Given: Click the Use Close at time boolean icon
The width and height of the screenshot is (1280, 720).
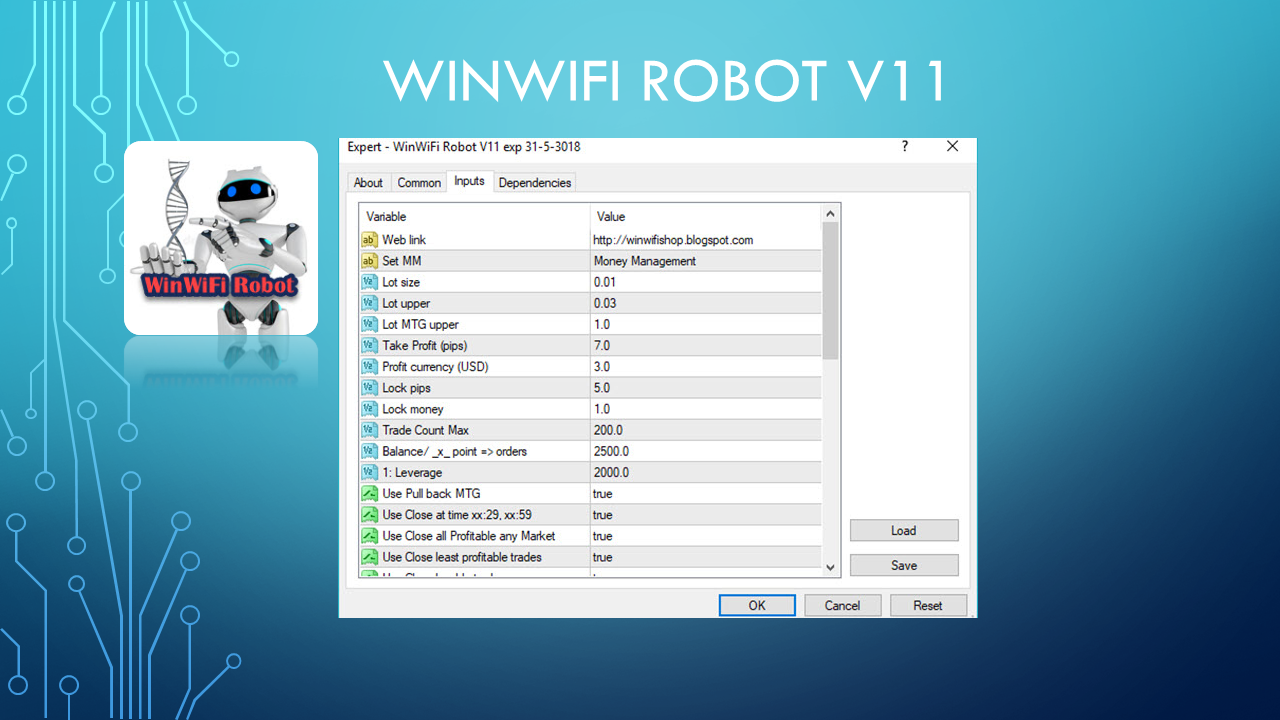Looking at the screenshot, I should (369, 515).
